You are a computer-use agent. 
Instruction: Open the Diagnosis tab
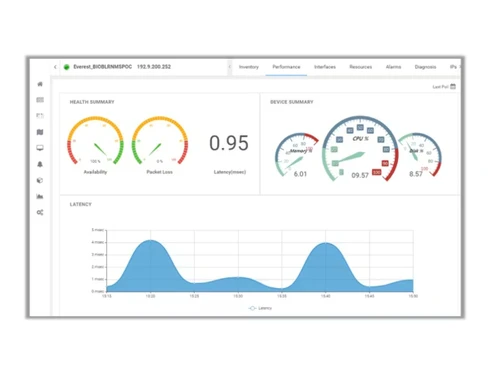click(425, 67)
